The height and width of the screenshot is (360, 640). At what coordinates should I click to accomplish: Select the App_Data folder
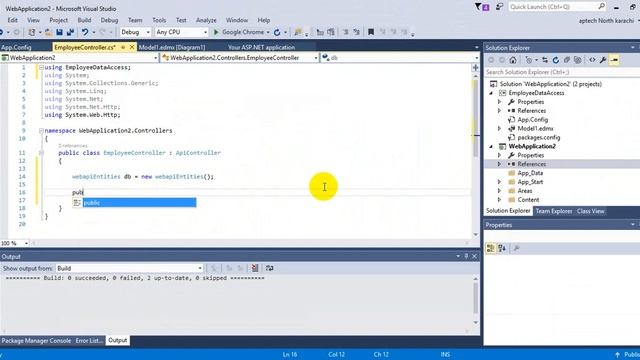click(x=530, y=173)
